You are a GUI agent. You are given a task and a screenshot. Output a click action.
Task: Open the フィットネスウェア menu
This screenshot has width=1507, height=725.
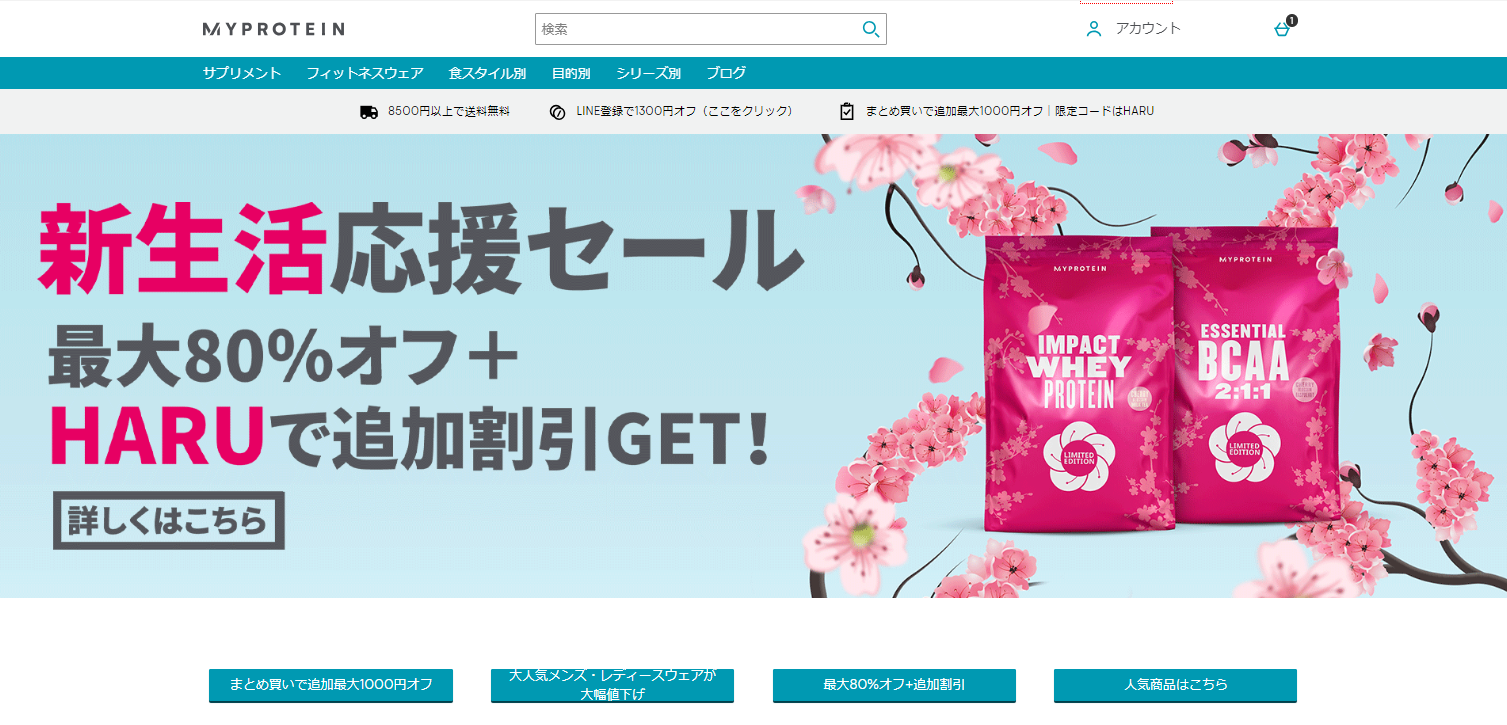(365, 73)
